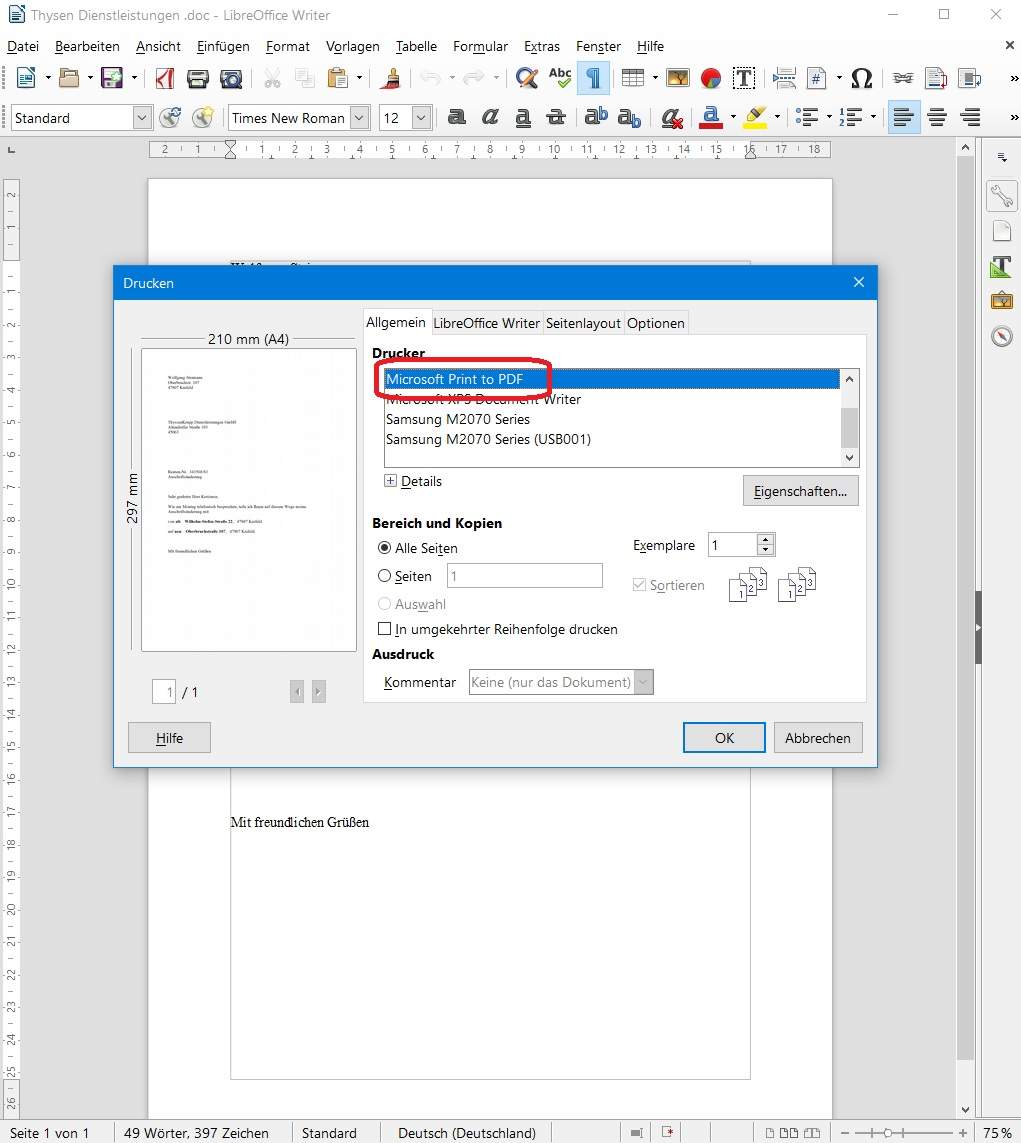Open the Standard paragraph style dropdown
Screen dimensions: 1021x1143
pos(141,117)
